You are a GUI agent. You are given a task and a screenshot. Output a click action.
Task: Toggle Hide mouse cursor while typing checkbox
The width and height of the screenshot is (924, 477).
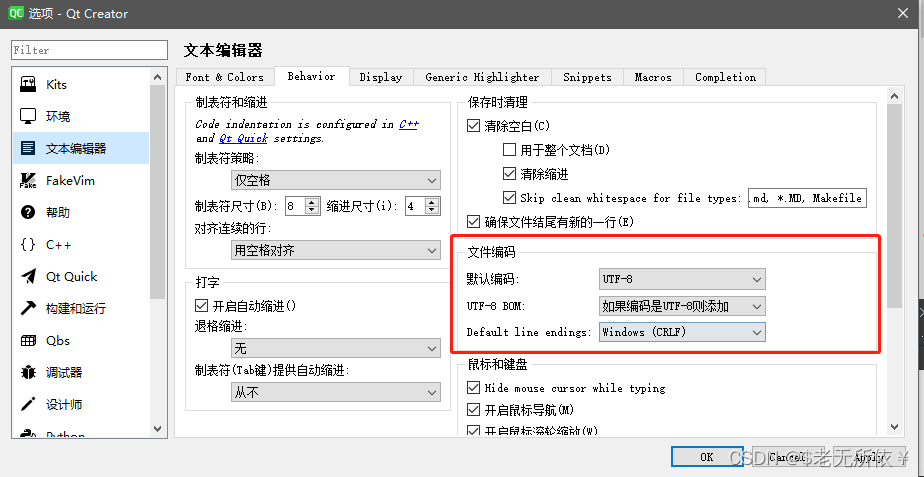point(473,388)
